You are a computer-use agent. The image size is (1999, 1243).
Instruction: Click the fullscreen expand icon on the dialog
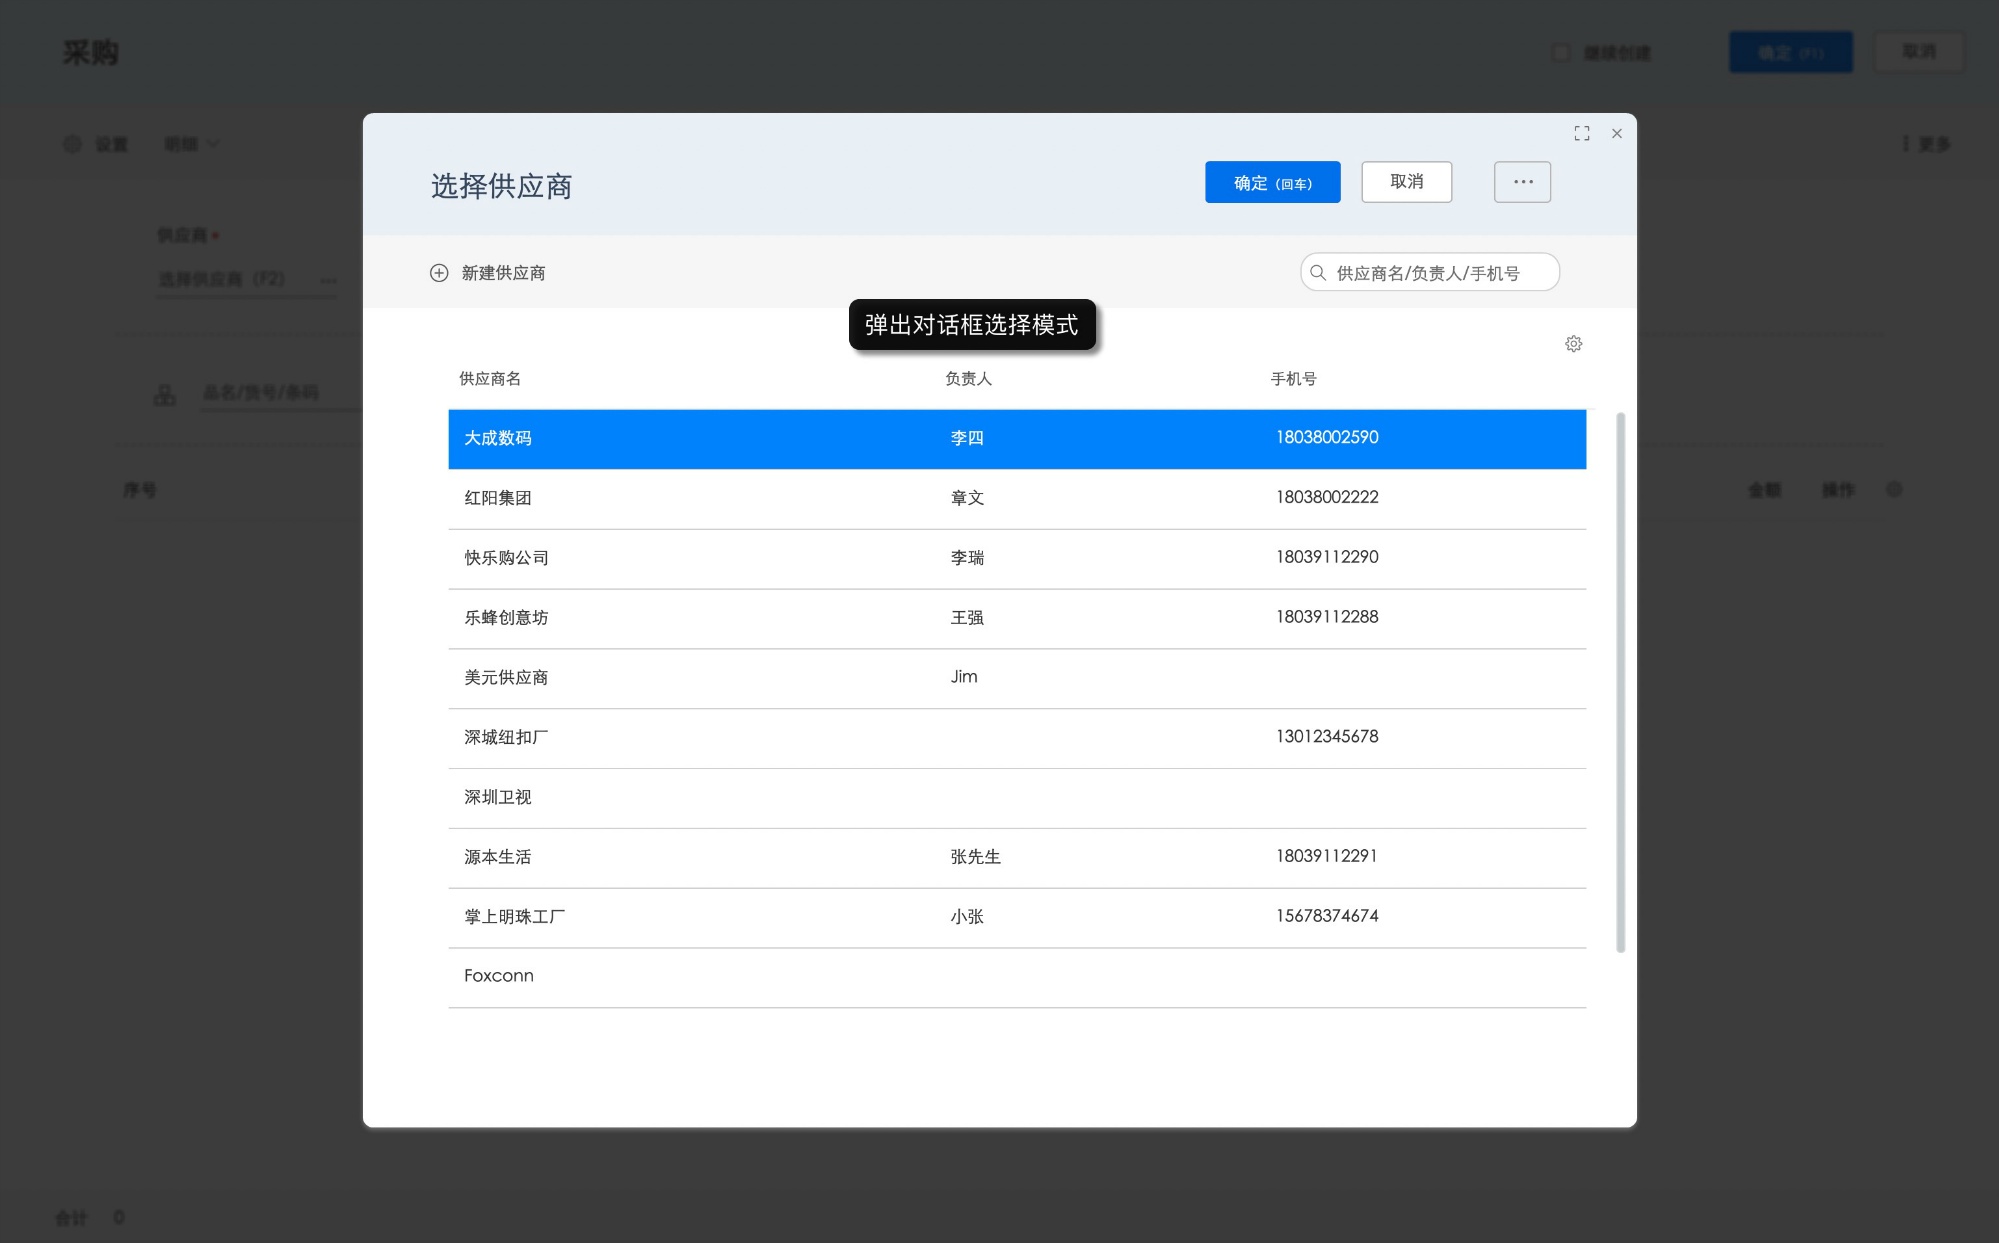click(x=1583, y=132)
